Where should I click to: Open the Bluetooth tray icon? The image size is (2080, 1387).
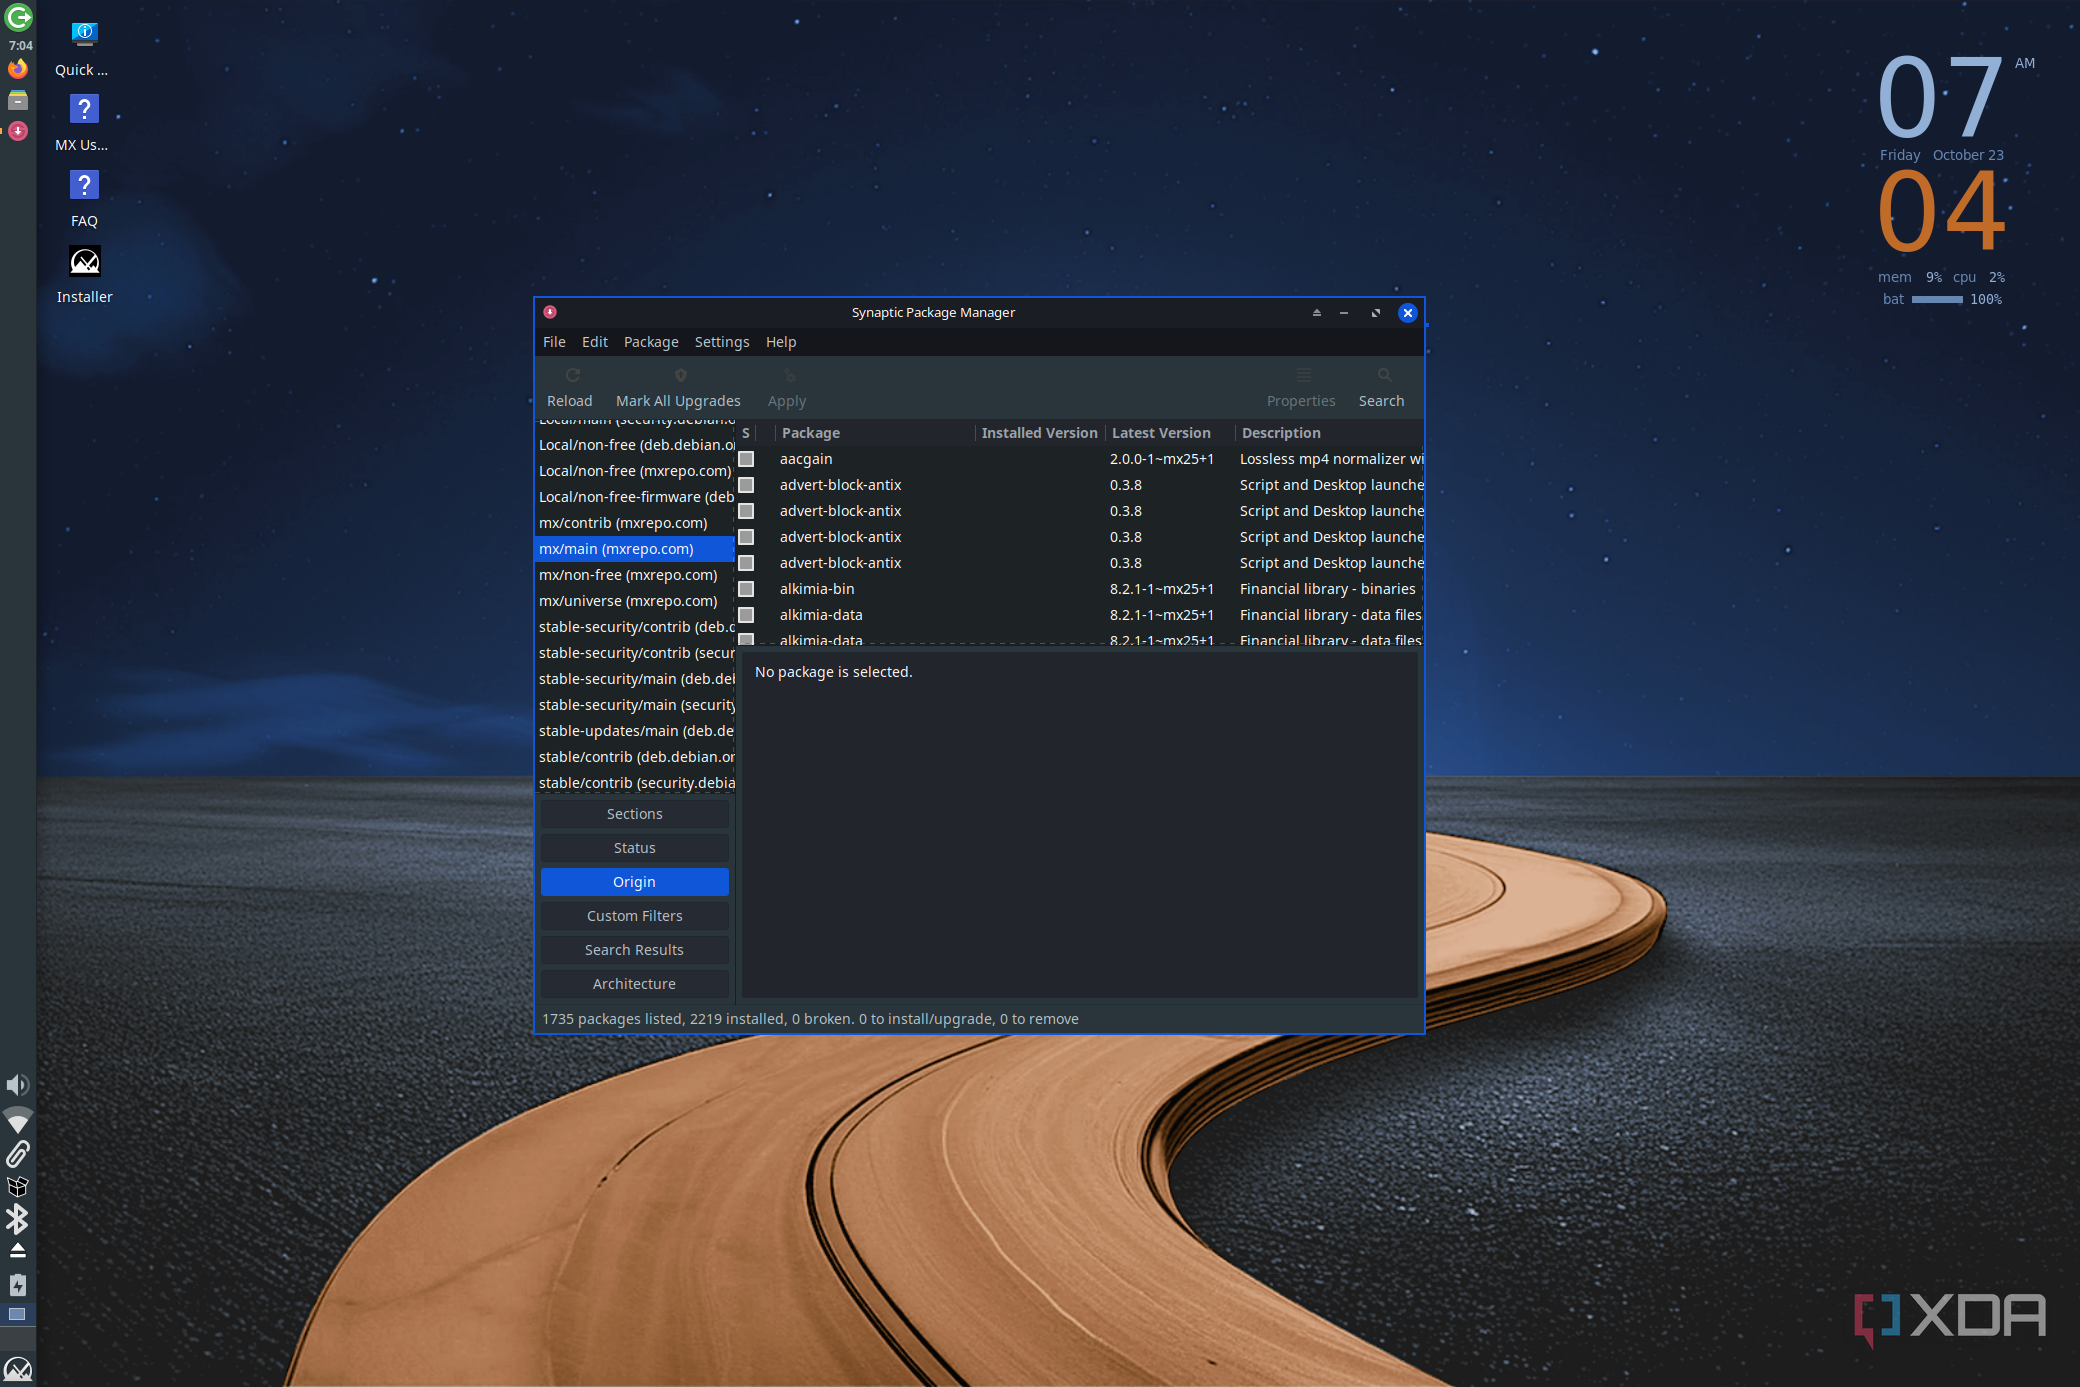18,1219
